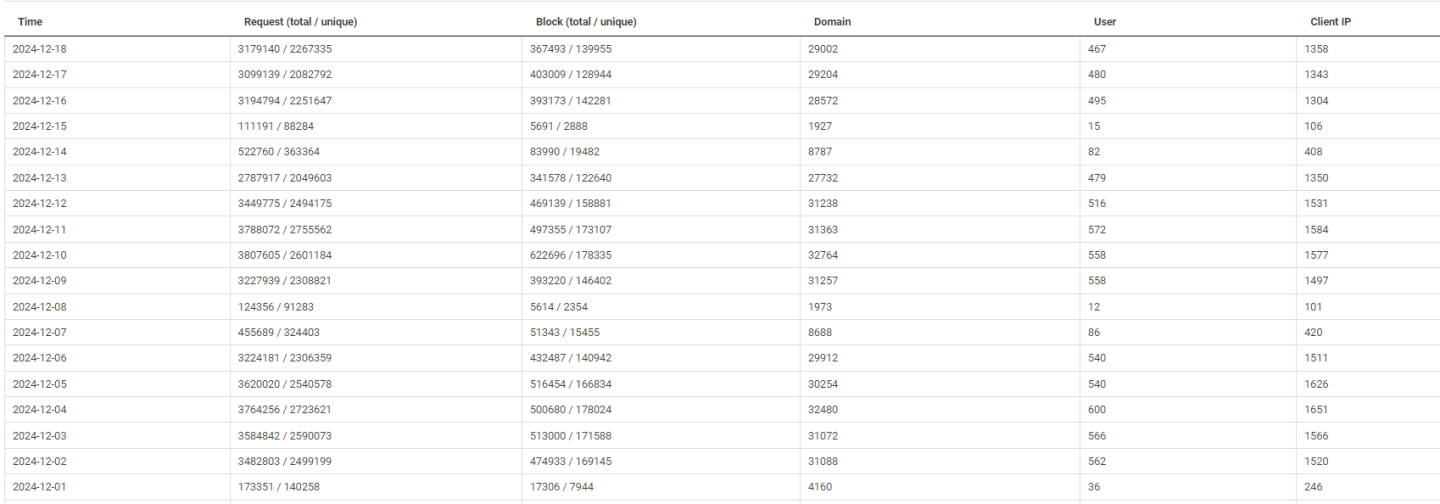This screenshot has width=1440, height=504.
Task: Select client IP value 1531
Action: 1317,203
